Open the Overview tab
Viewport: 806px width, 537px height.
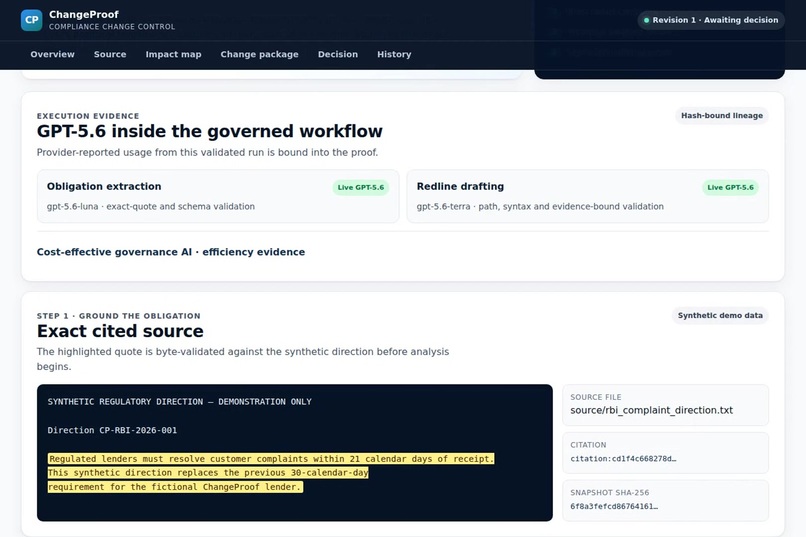pyautogui.click(x=52, y=54)
